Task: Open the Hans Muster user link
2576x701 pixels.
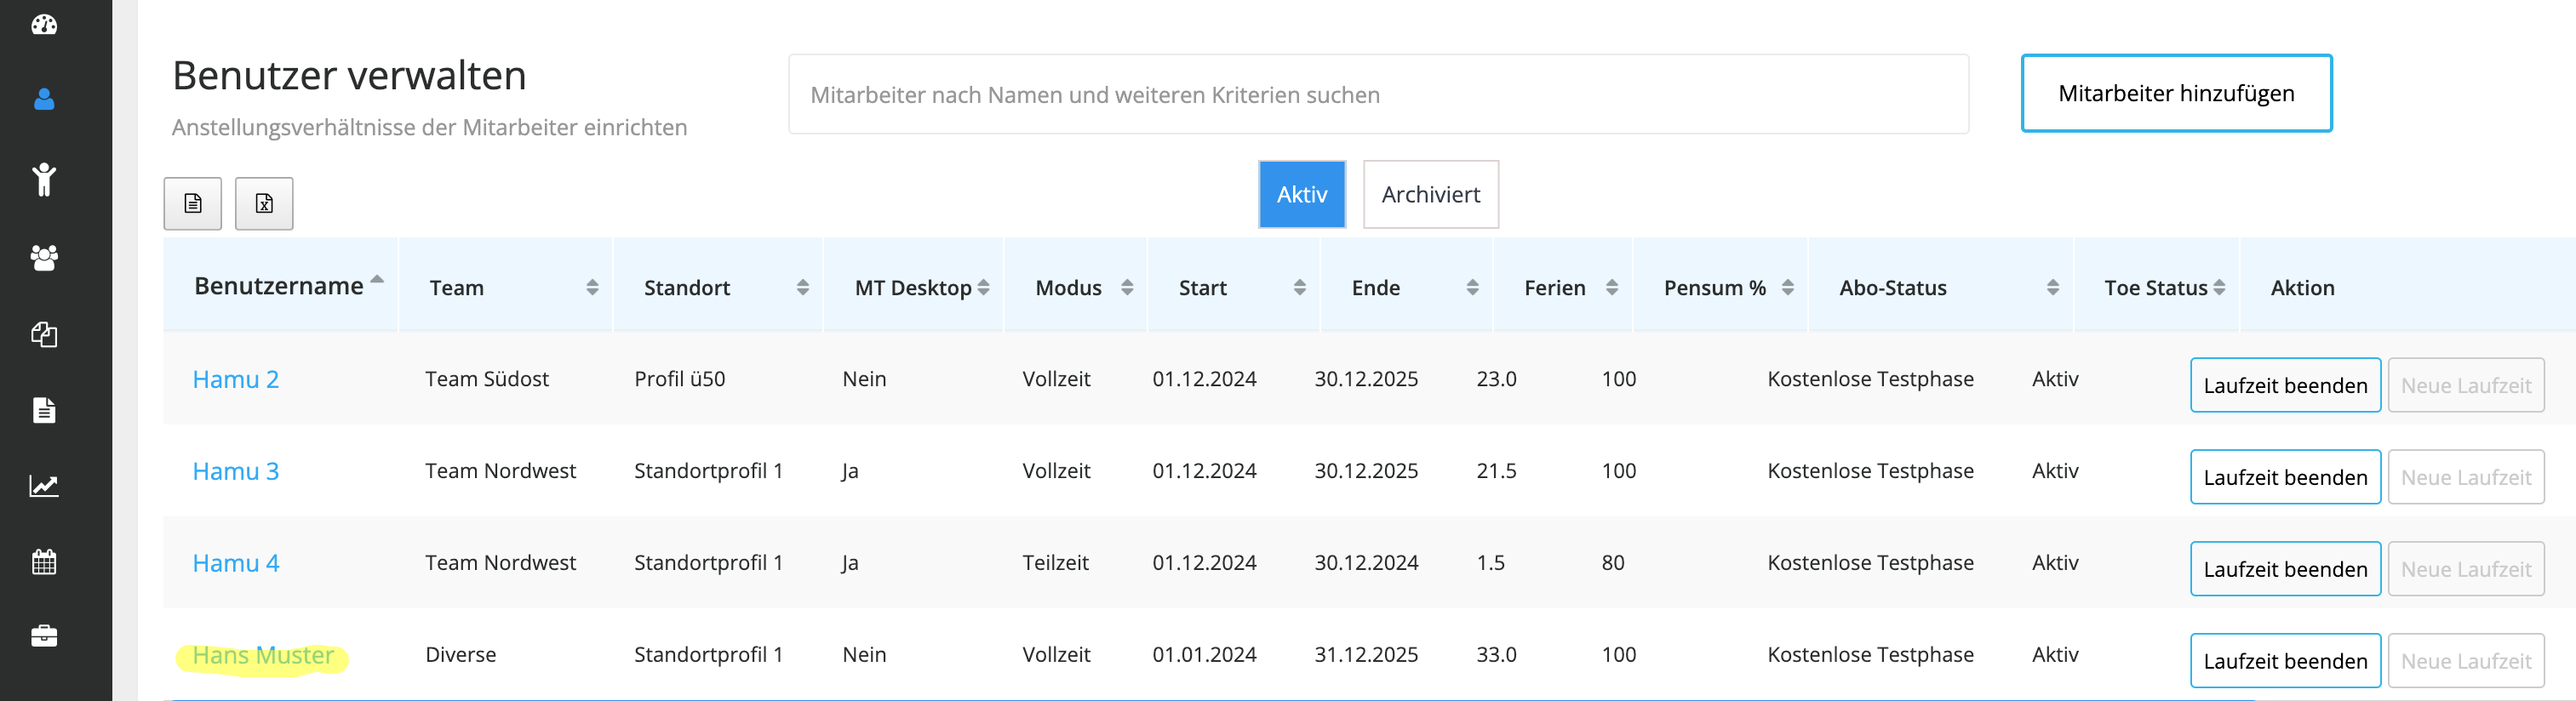Action: [263, 655]
